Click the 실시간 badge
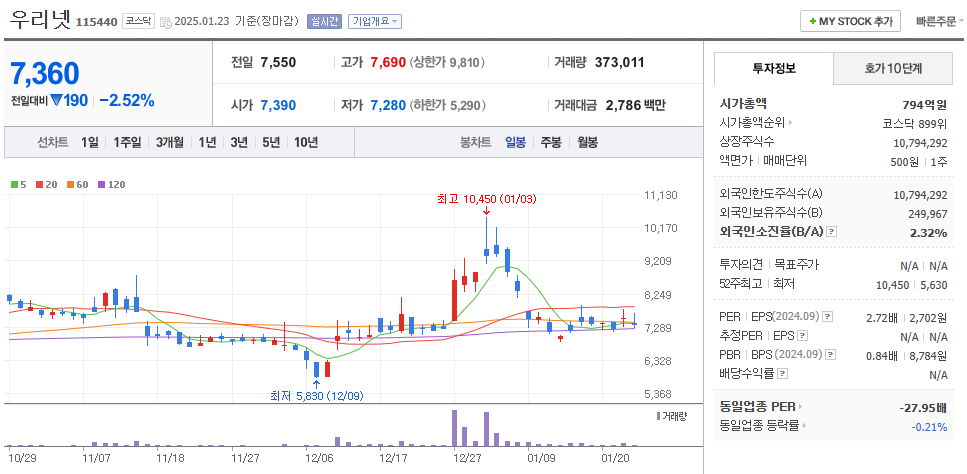Screen dimensions: 967x474 coord(324,21)
